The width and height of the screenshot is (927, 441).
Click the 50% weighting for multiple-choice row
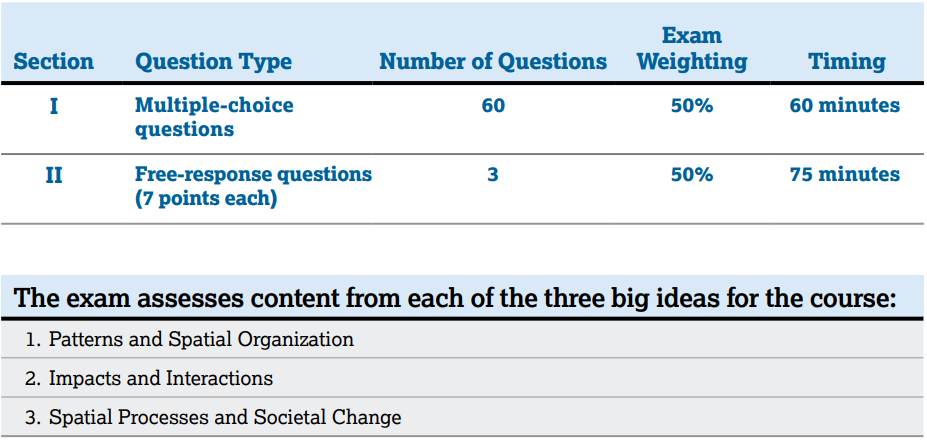692,105
